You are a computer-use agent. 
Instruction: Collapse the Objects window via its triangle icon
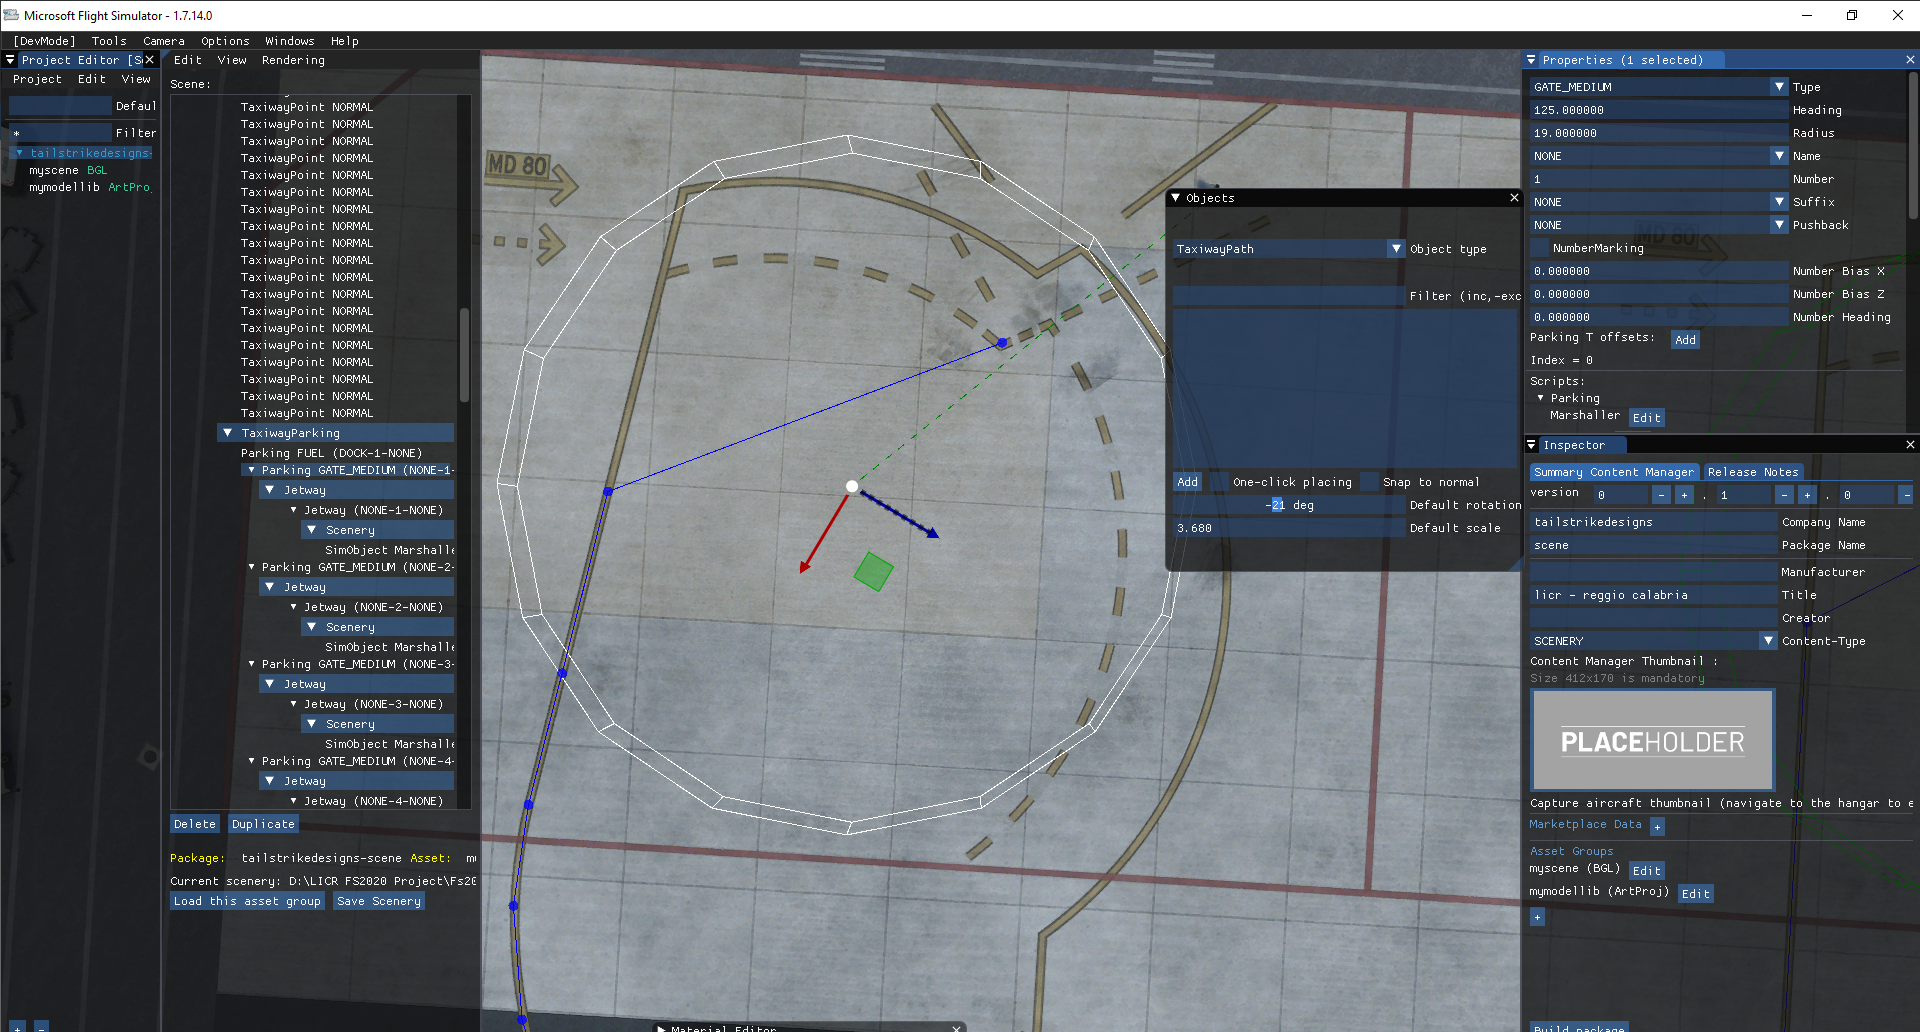coord(1176,198)
